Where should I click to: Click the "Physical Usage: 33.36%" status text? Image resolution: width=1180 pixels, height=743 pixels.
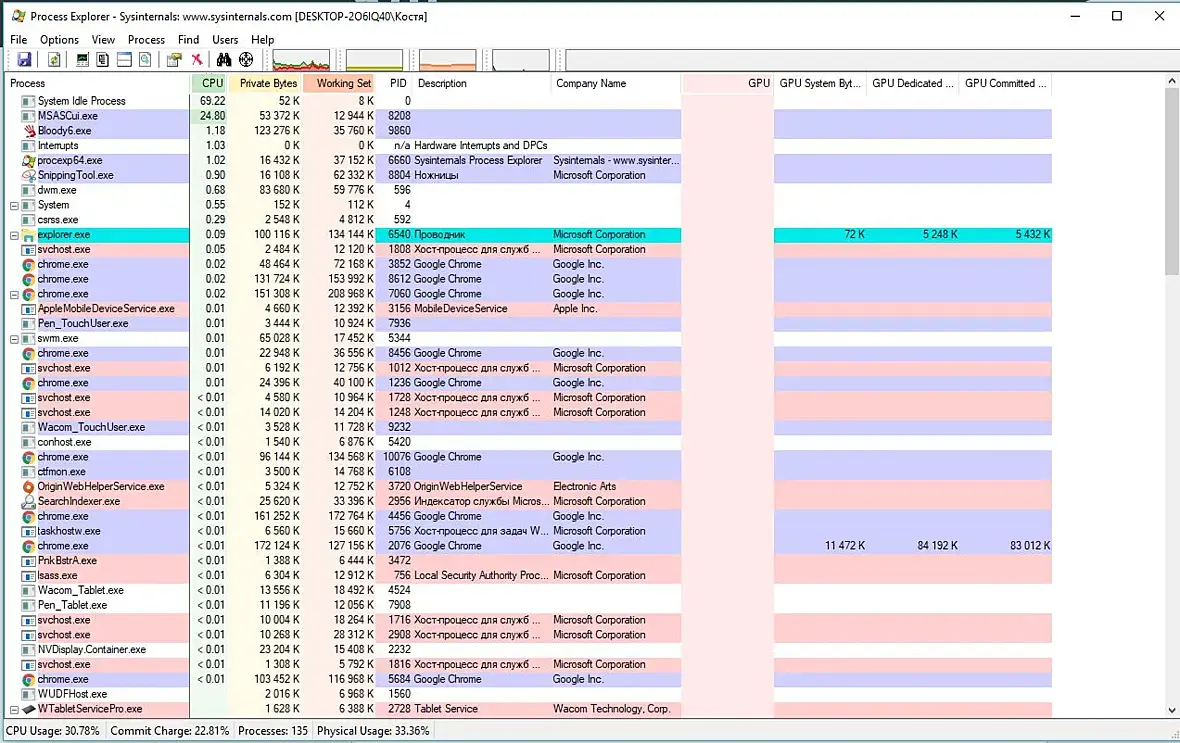pyautogui.click(x=373, y=731)
